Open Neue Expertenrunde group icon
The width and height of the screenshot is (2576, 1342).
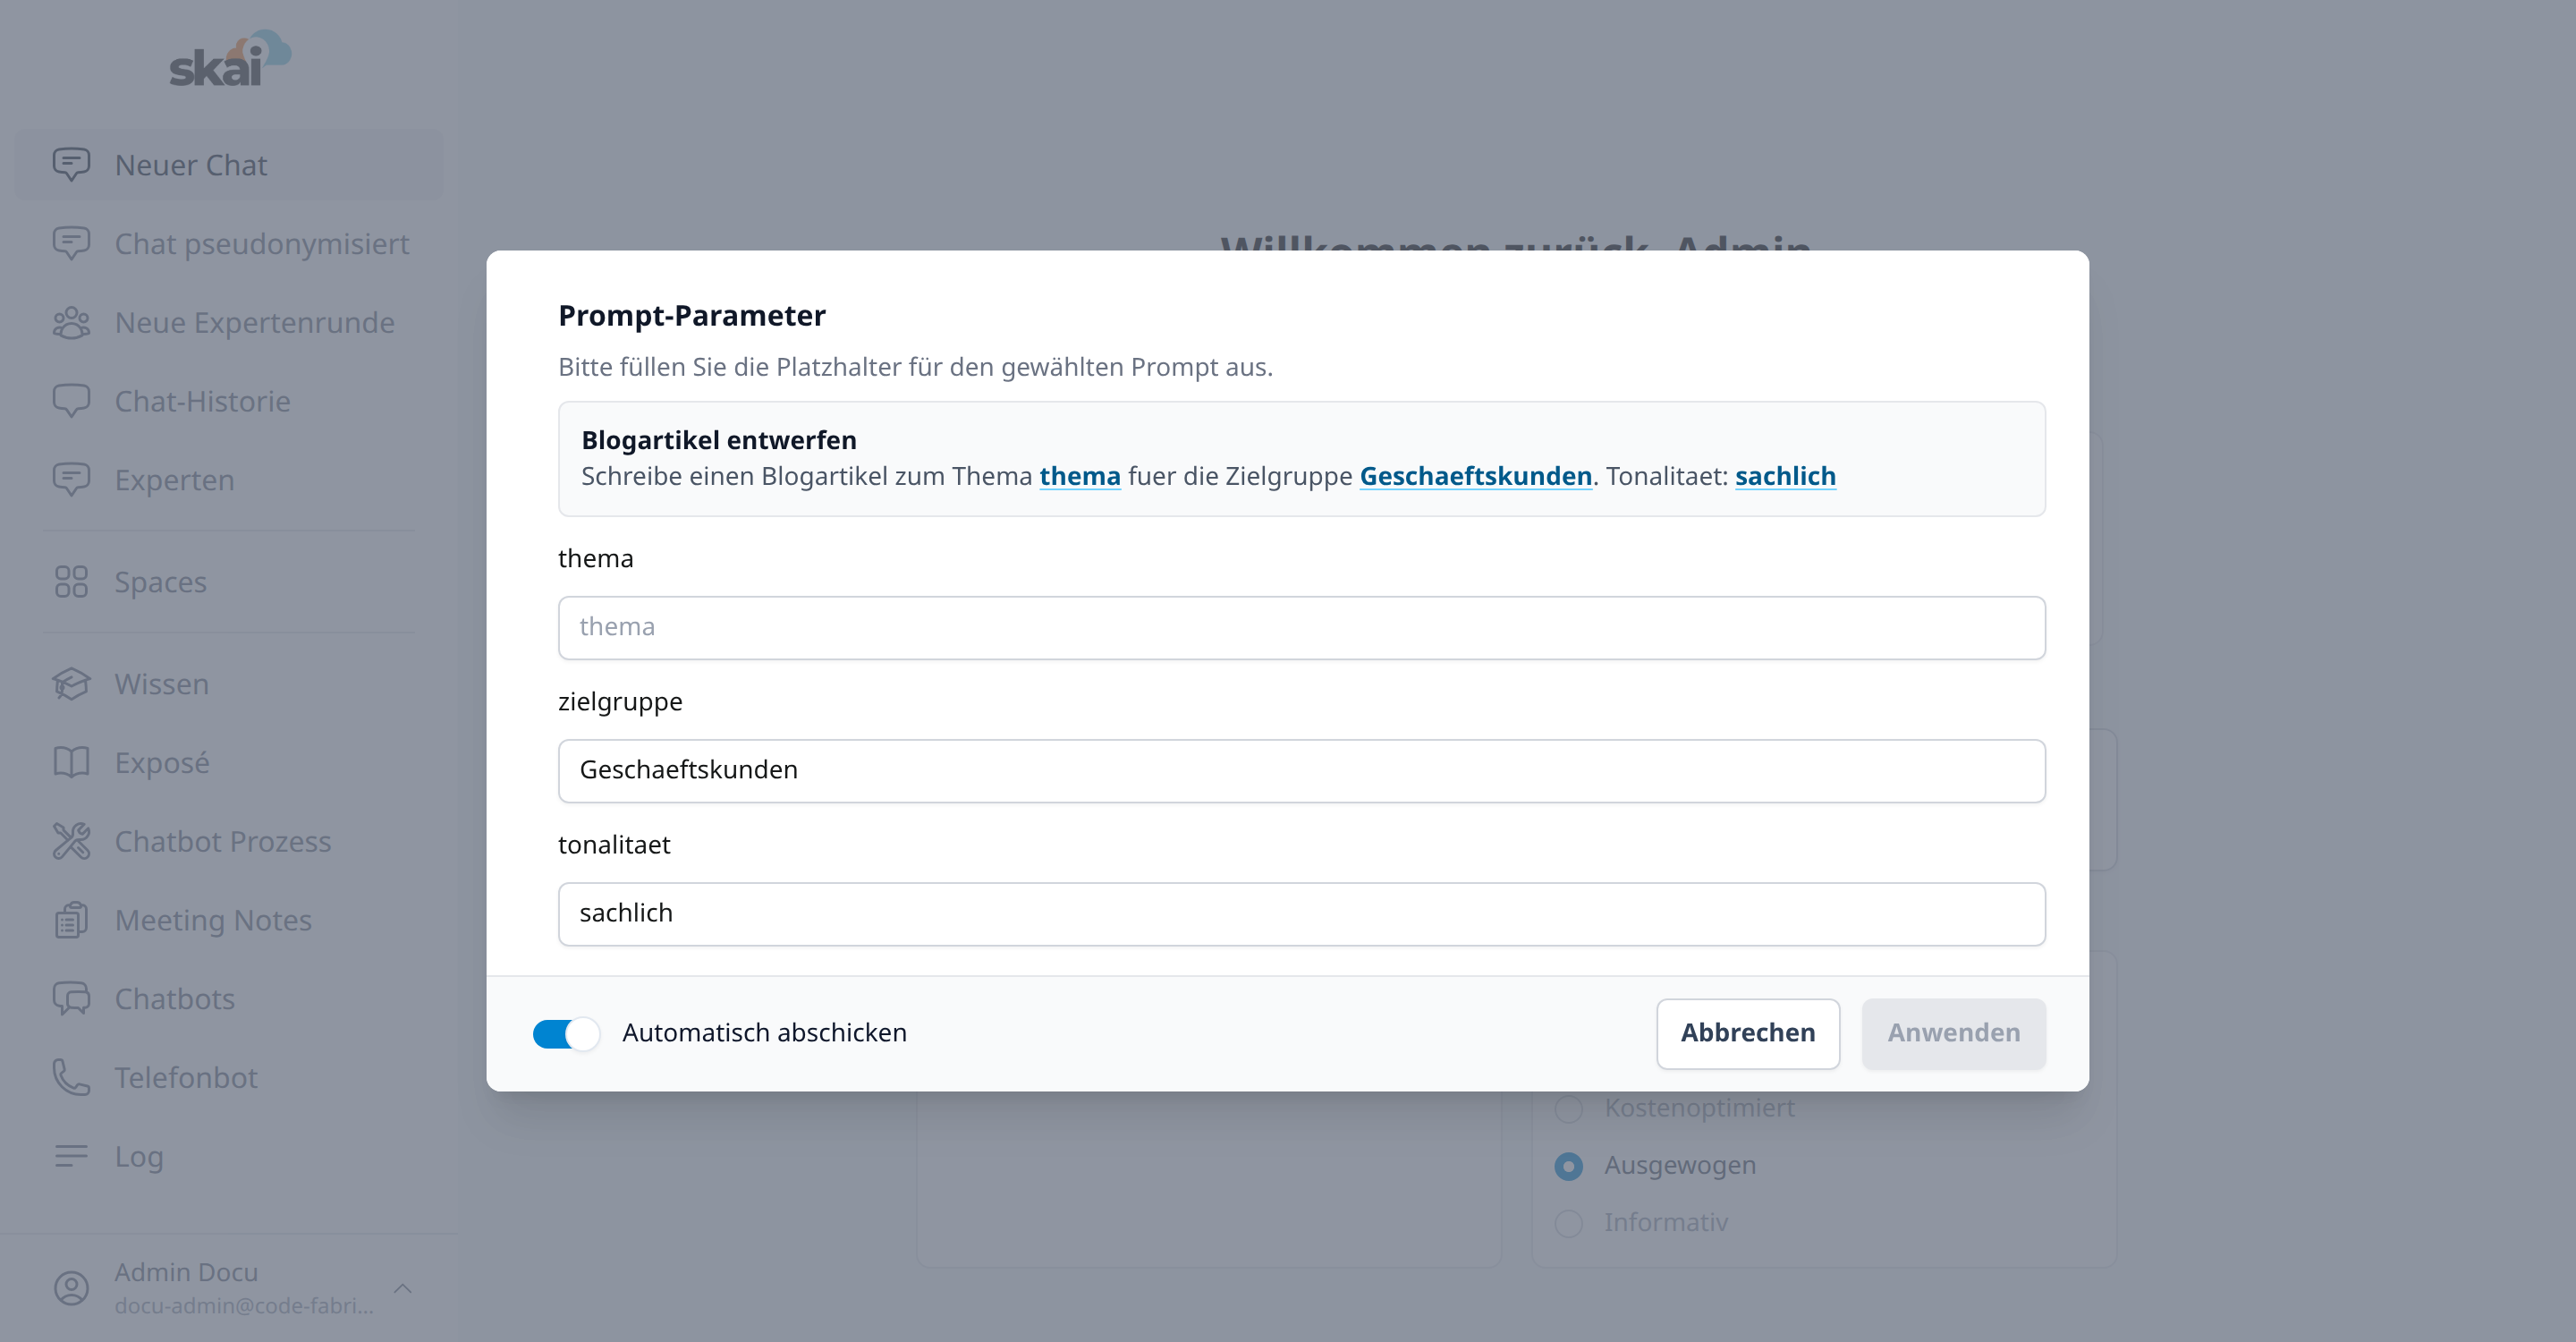pos(71,323)
